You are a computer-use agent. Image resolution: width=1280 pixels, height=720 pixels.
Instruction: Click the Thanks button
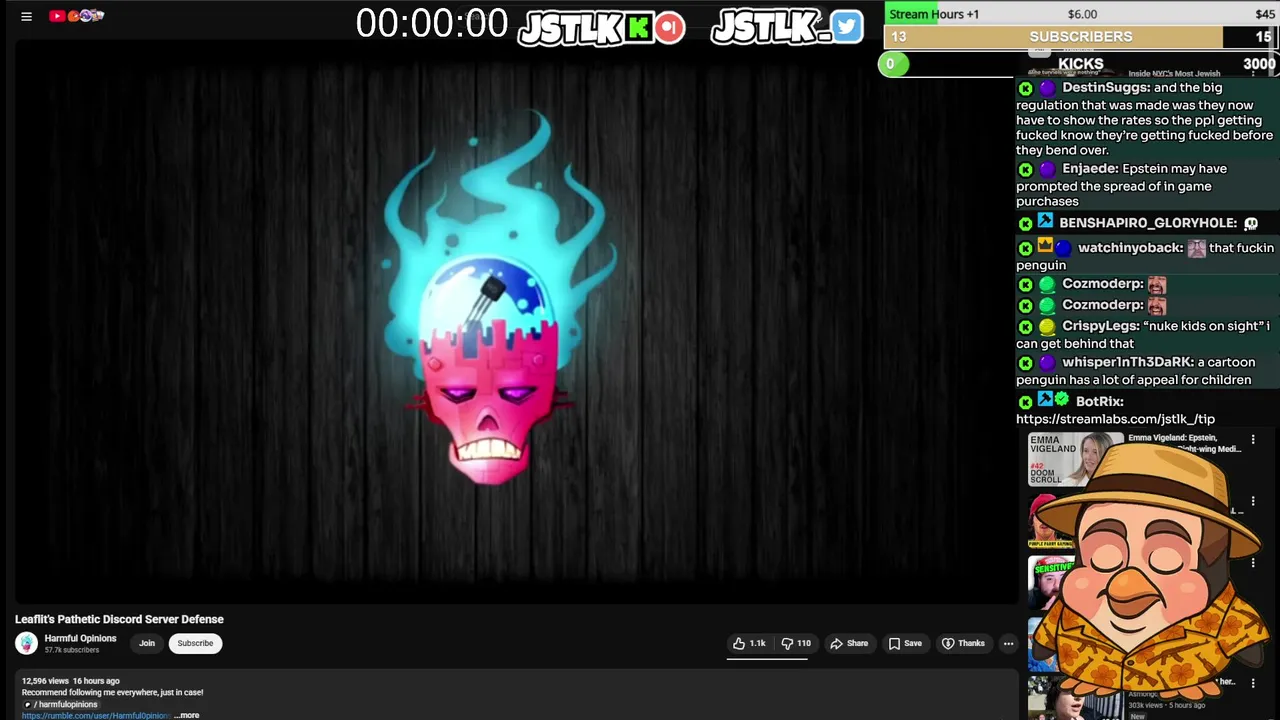click(x=963, y=643)
